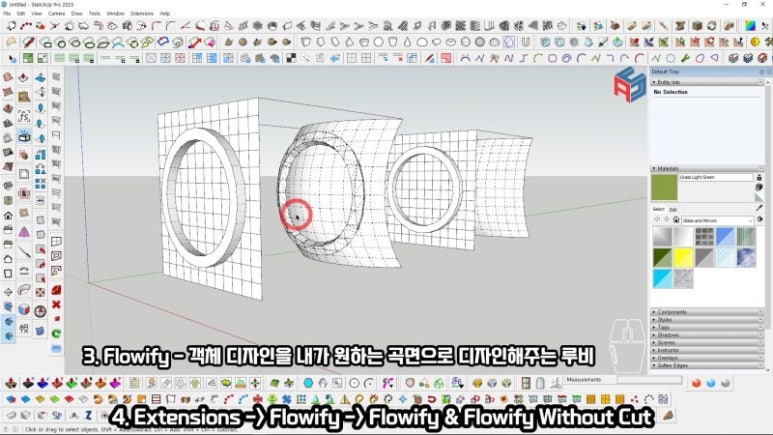Image resolution: width=773 pixels, height=435 pixels.
Task: Expand the Tags panel
Action: (x=707, y=327)
